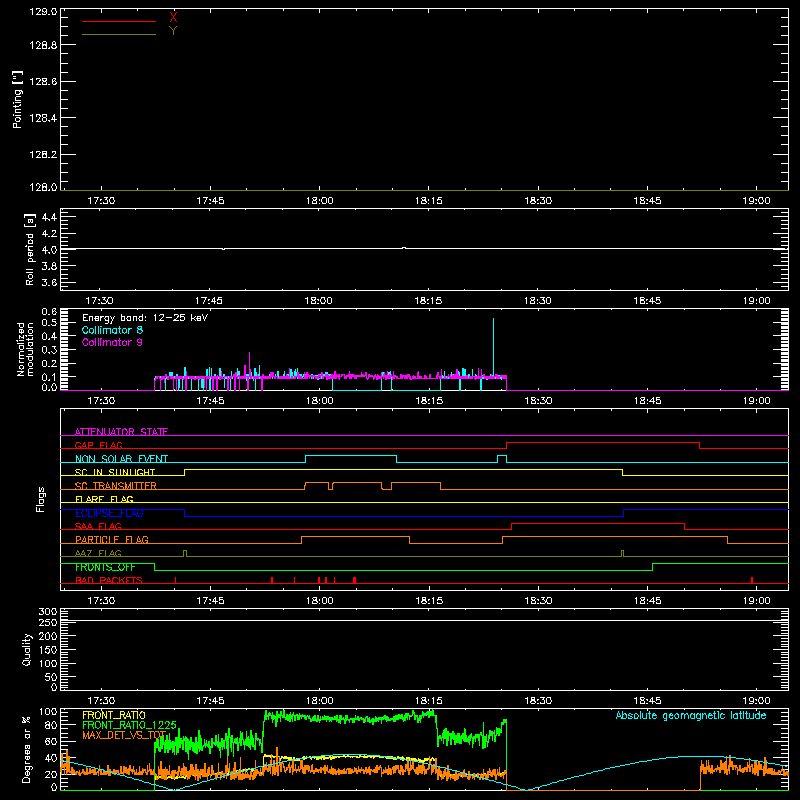Click the Quality axis title
This screenshot has height=800, width=800.
[27, 649]
